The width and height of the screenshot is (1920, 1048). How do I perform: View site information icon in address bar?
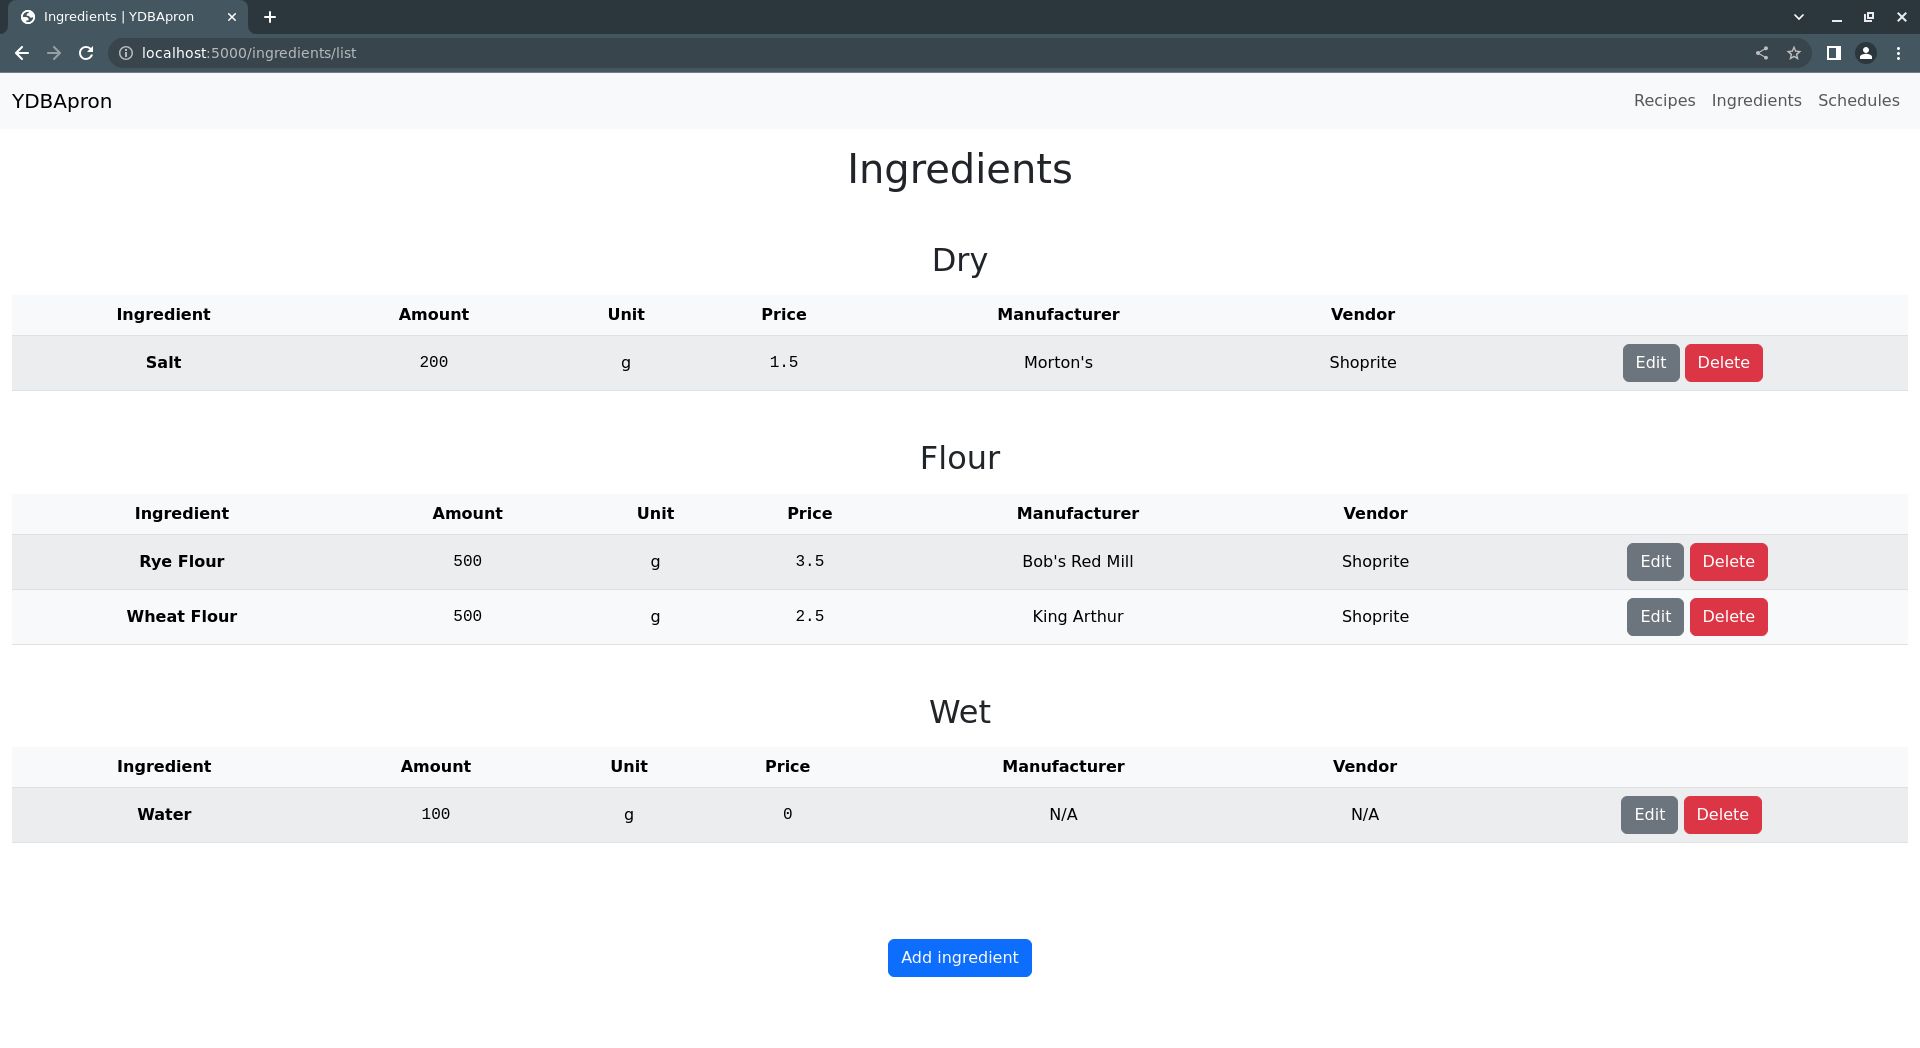tap(126, 53)
